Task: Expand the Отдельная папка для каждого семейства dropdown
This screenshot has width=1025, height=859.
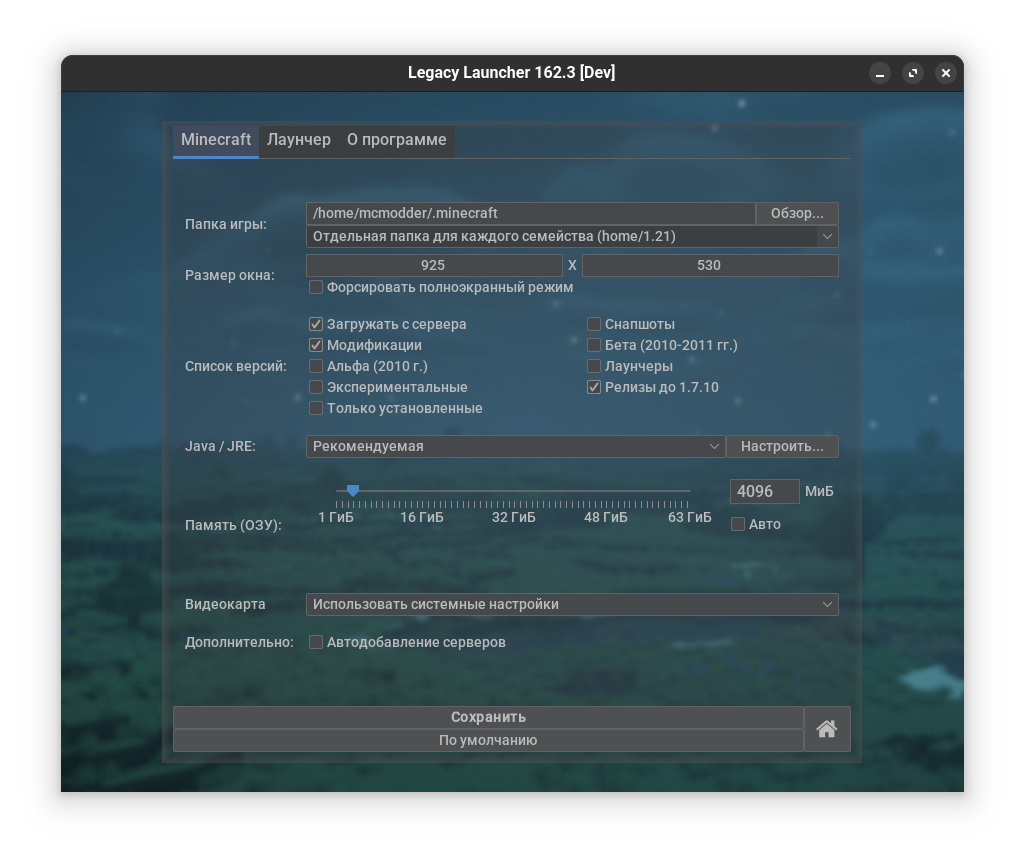Action: coord(572,237)
